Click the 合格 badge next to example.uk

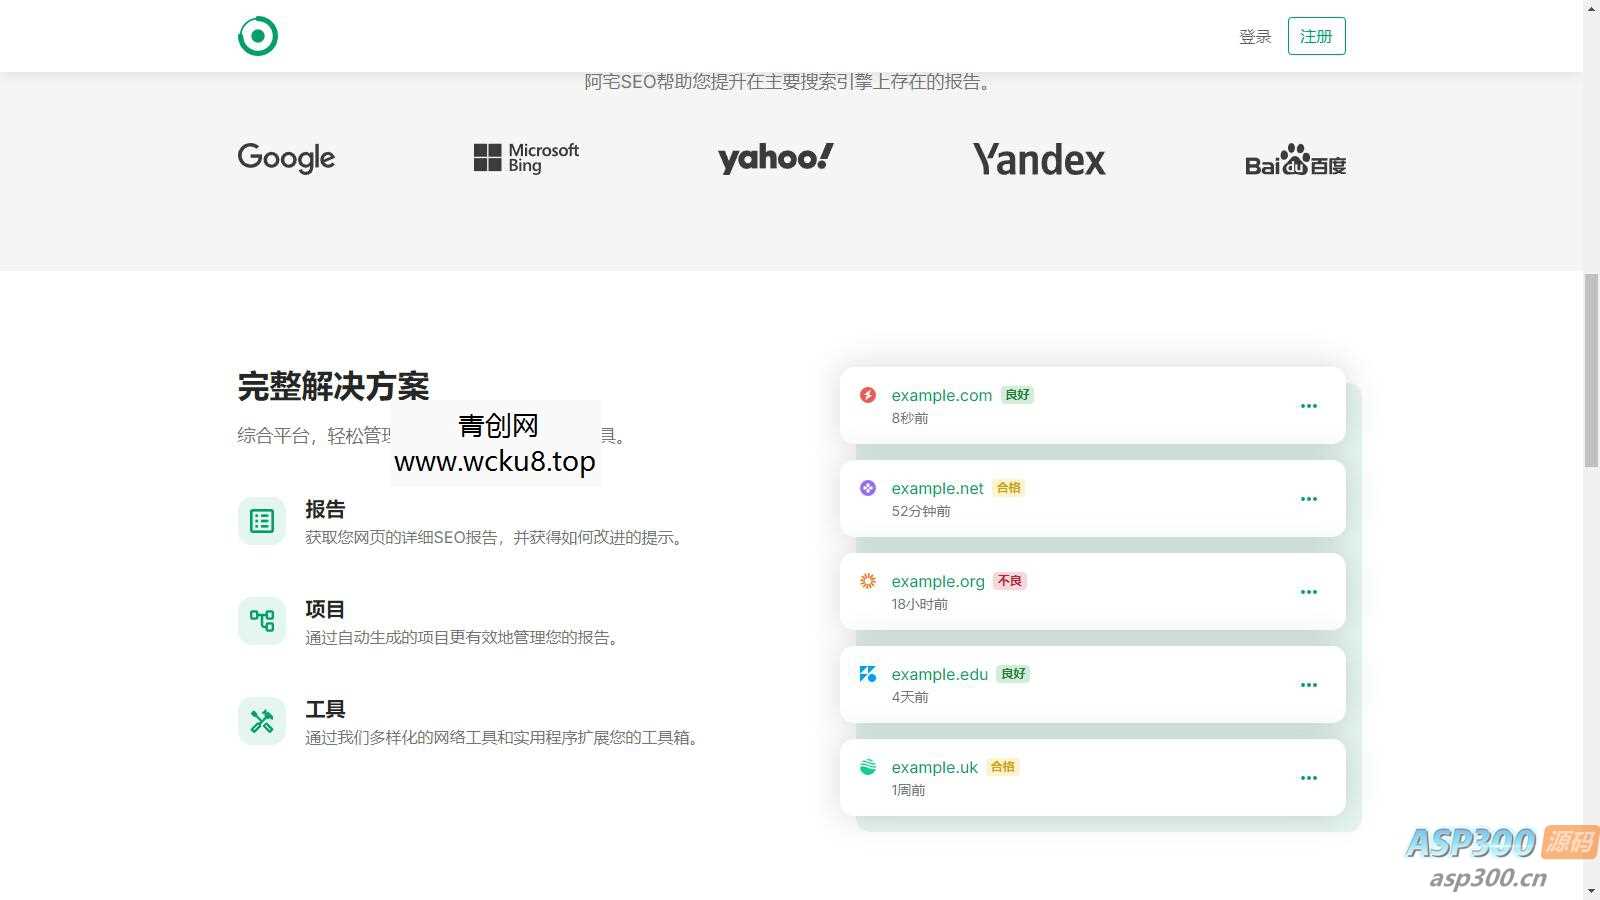(x=1002, y=767)
